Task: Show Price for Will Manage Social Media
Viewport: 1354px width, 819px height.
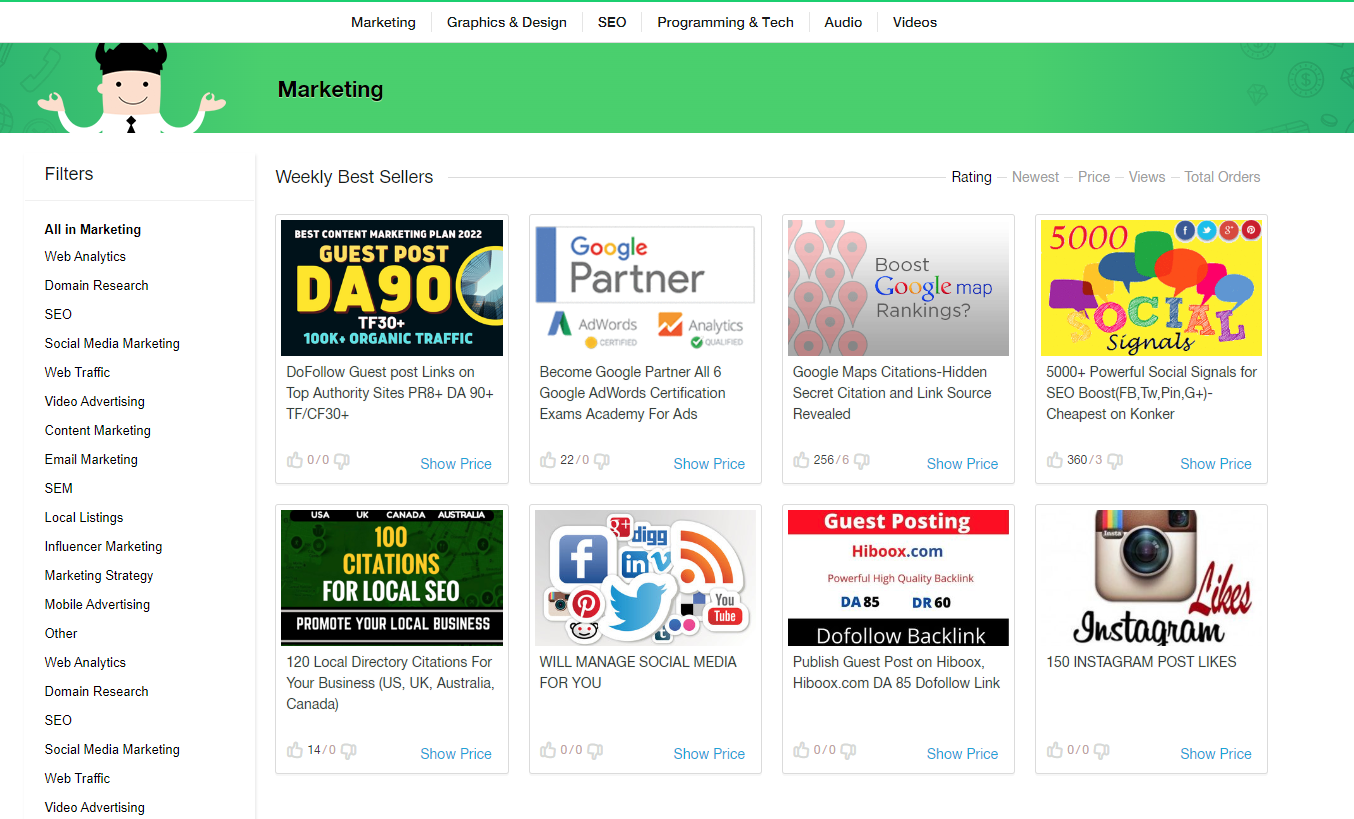Action: pos(709,754)
